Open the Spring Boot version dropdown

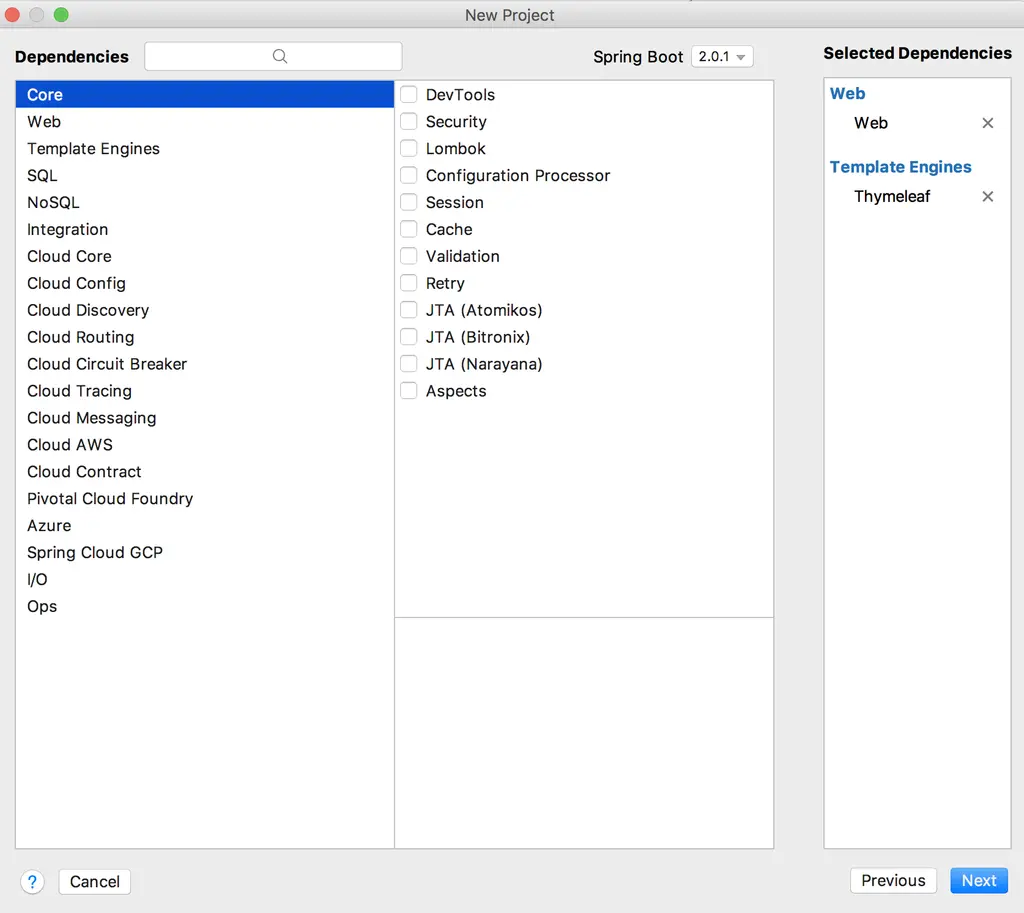click(x=722, y=57)
